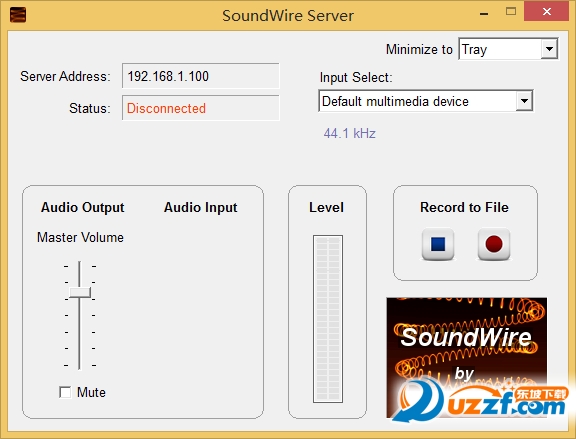Click the Audio Output heading
The height and width of the screenshot is (439, 576).
pos(83,207)
